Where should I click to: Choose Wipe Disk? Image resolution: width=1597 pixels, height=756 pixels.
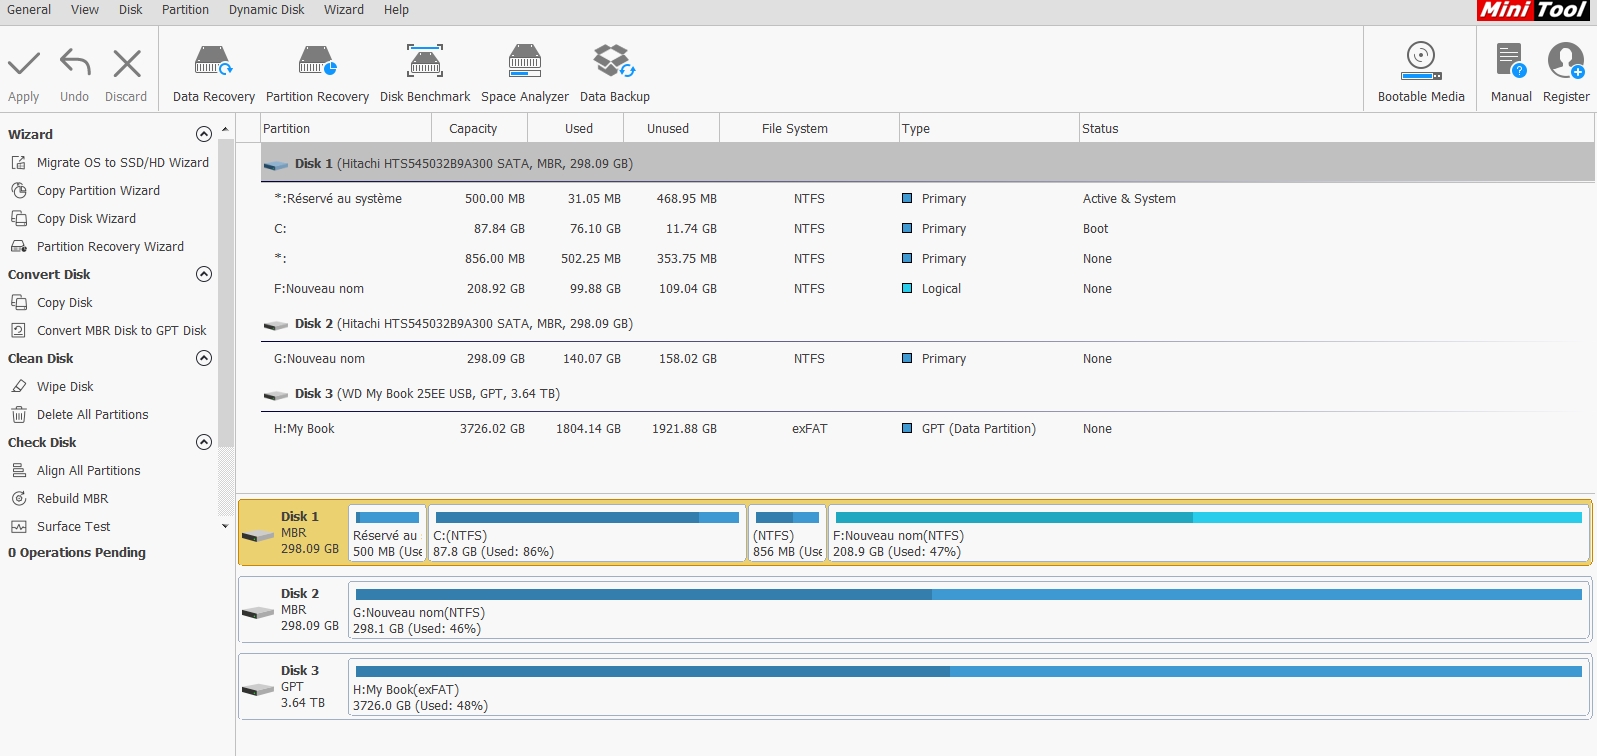[65, 386]
